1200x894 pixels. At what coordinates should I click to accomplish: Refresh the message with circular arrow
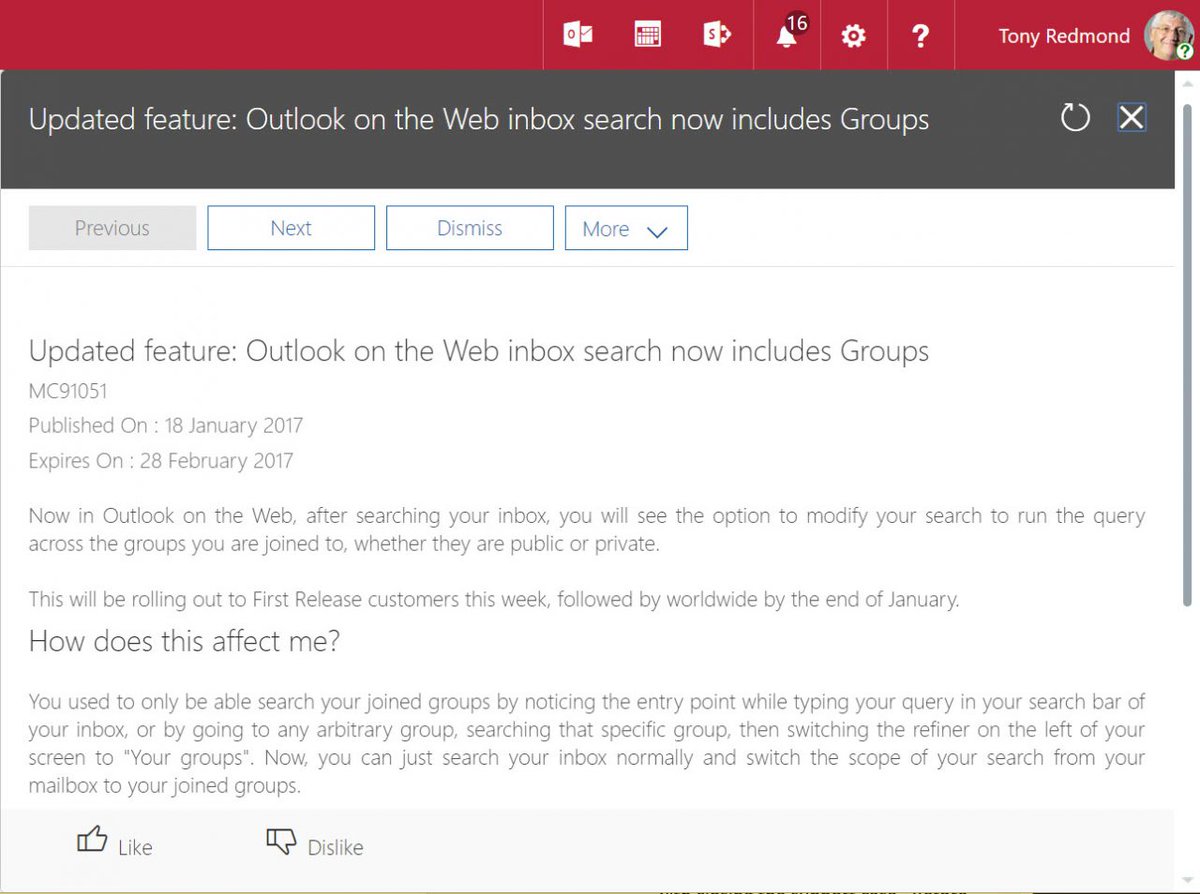click(1075, 119)
